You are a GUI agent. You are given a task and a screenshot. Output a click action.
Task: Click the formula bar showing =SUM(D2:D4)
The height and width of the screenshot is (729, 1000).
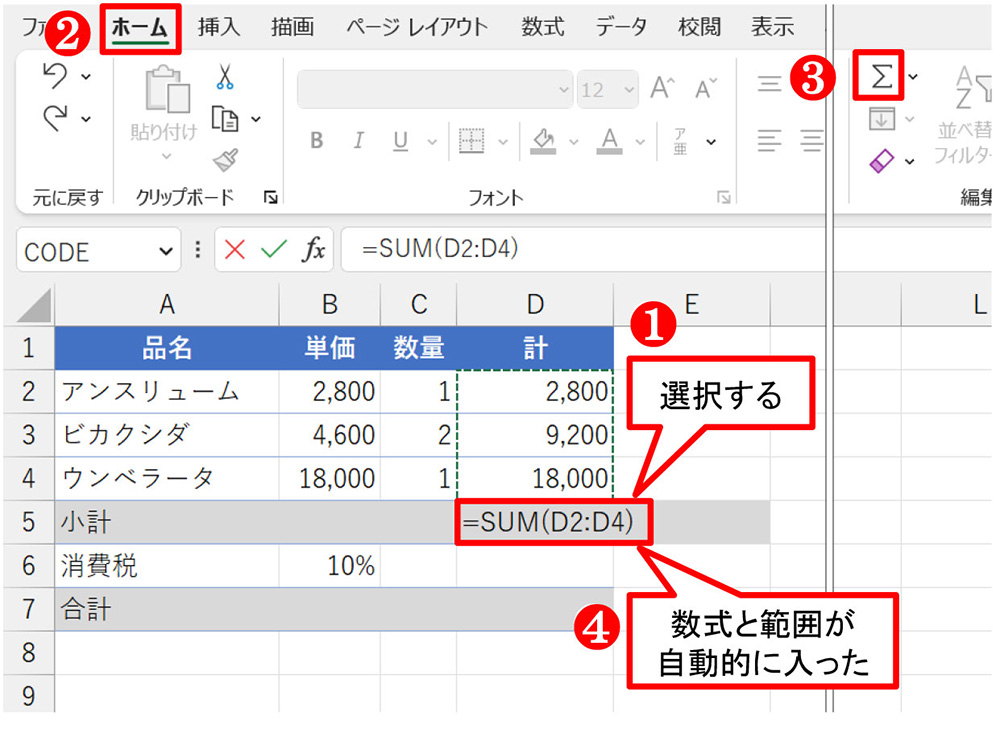(x=582, y=249)
